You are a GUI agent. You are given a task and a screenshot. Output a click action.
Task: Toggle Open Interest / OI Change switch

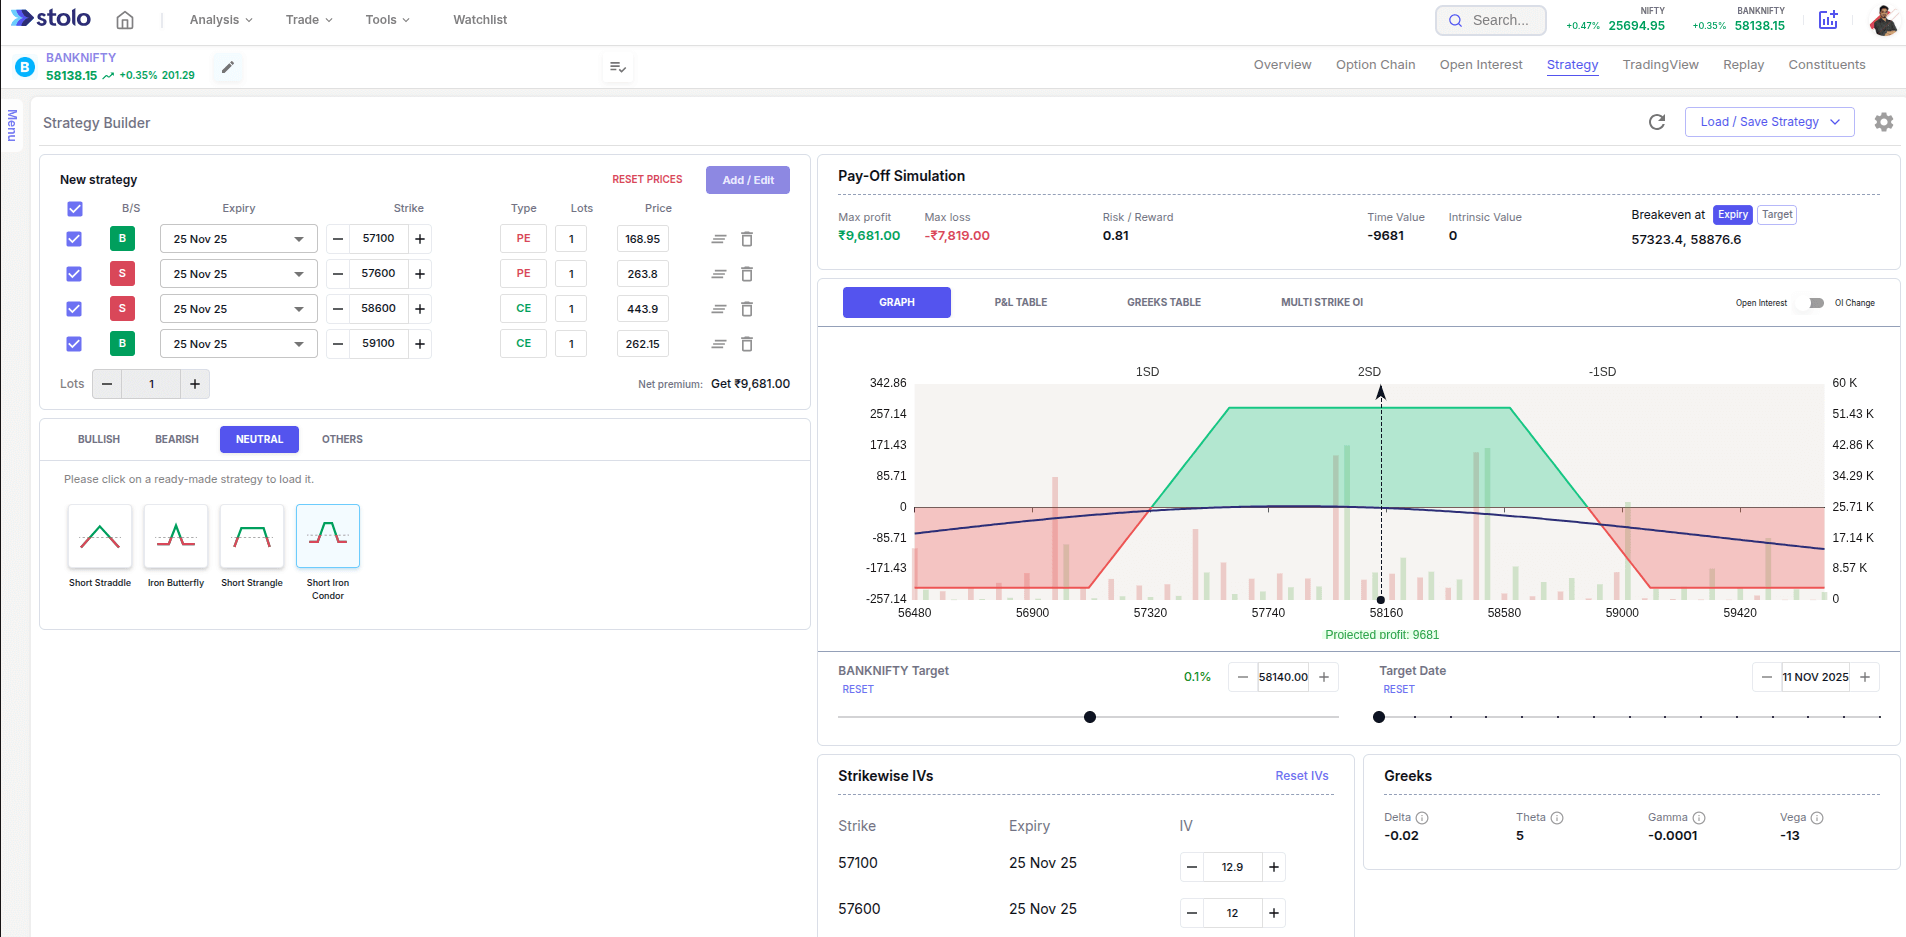pyautogui.click(x=1811, y=303)
